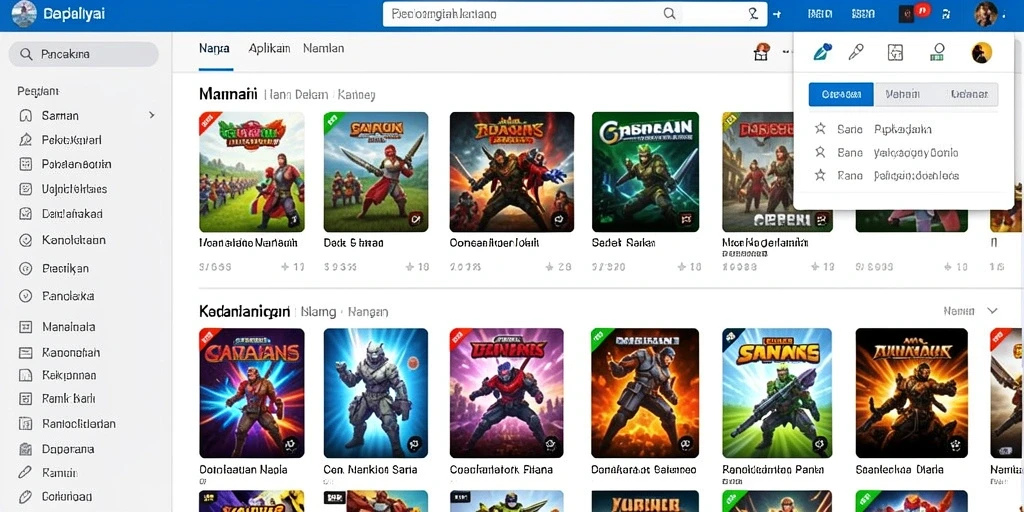The image size is (1024, 512).
Task: Click the magnifier icon in top search bar
Action: click(x=669, y=13)
